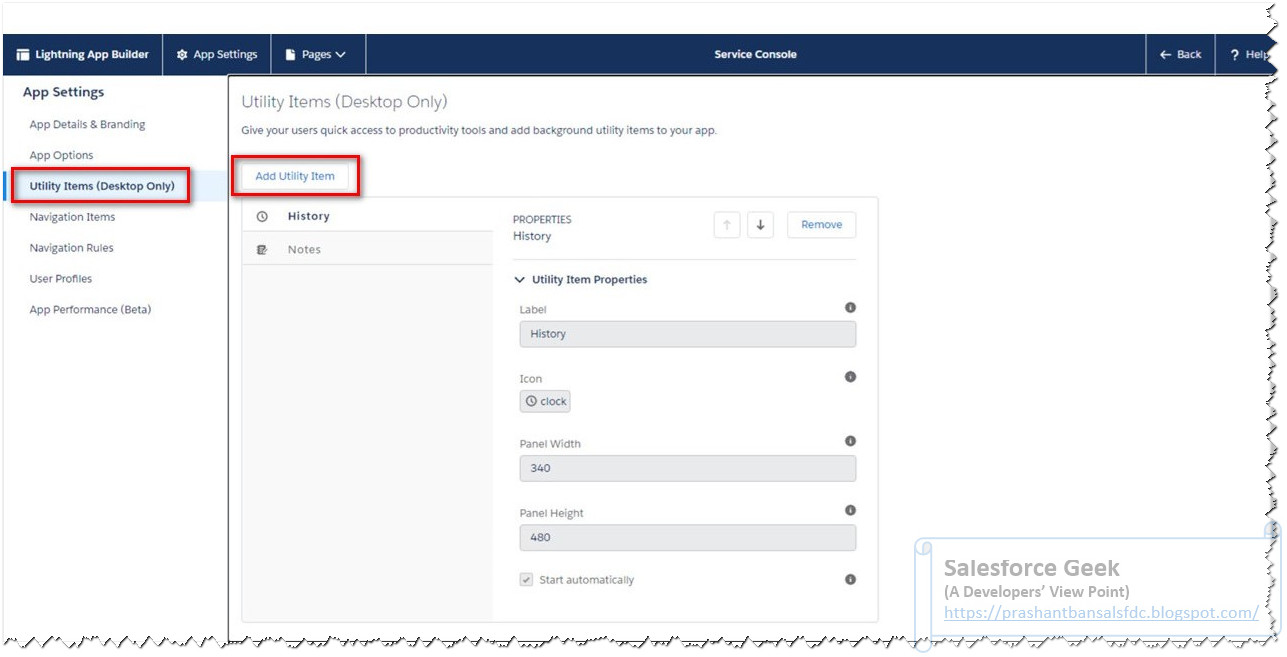
Task: Open the Pages dropdown chevron
Action: pyautogui.click(x=340, y=55)
